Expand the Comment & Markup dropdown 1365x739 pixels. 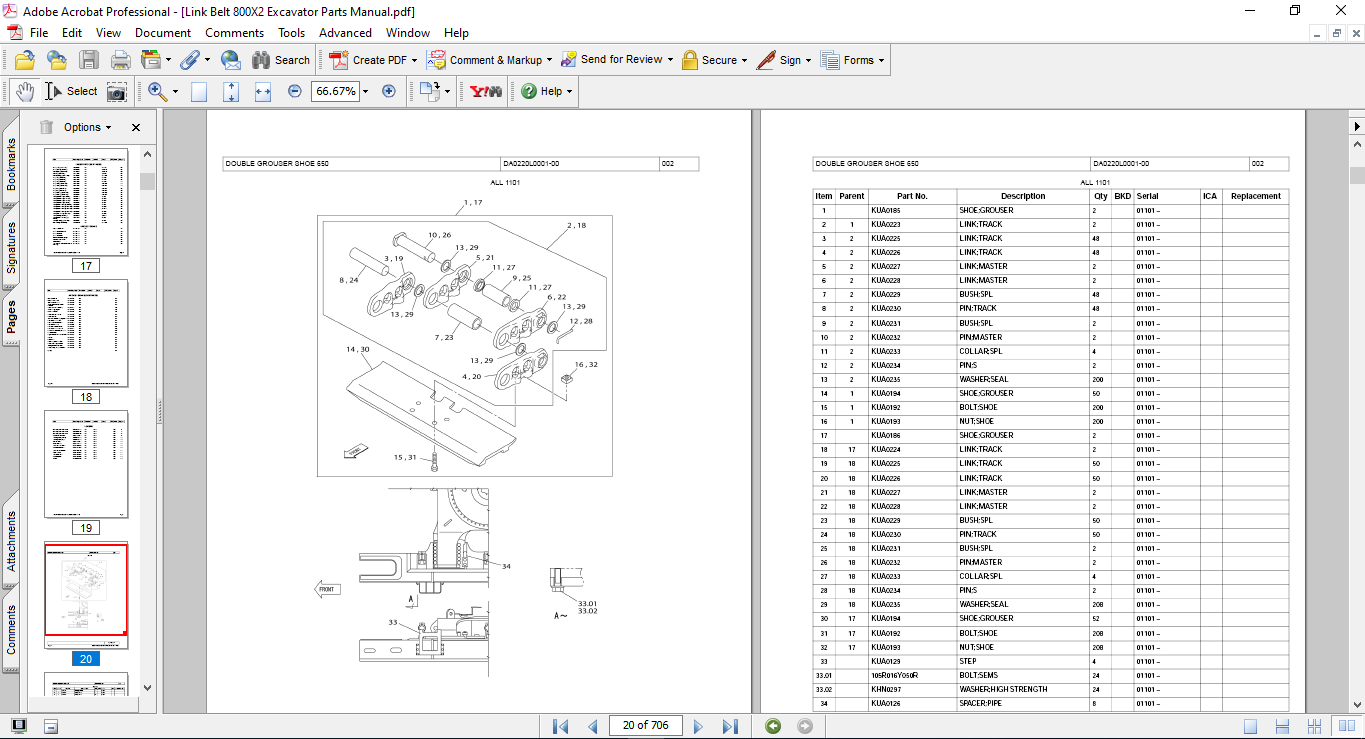tap(549, 60)
